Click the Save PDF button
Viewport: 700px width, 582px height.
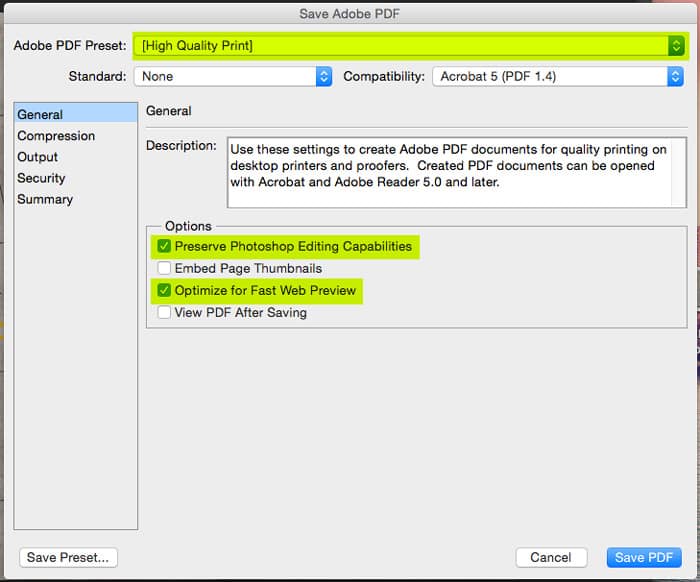tap(644, 557)
